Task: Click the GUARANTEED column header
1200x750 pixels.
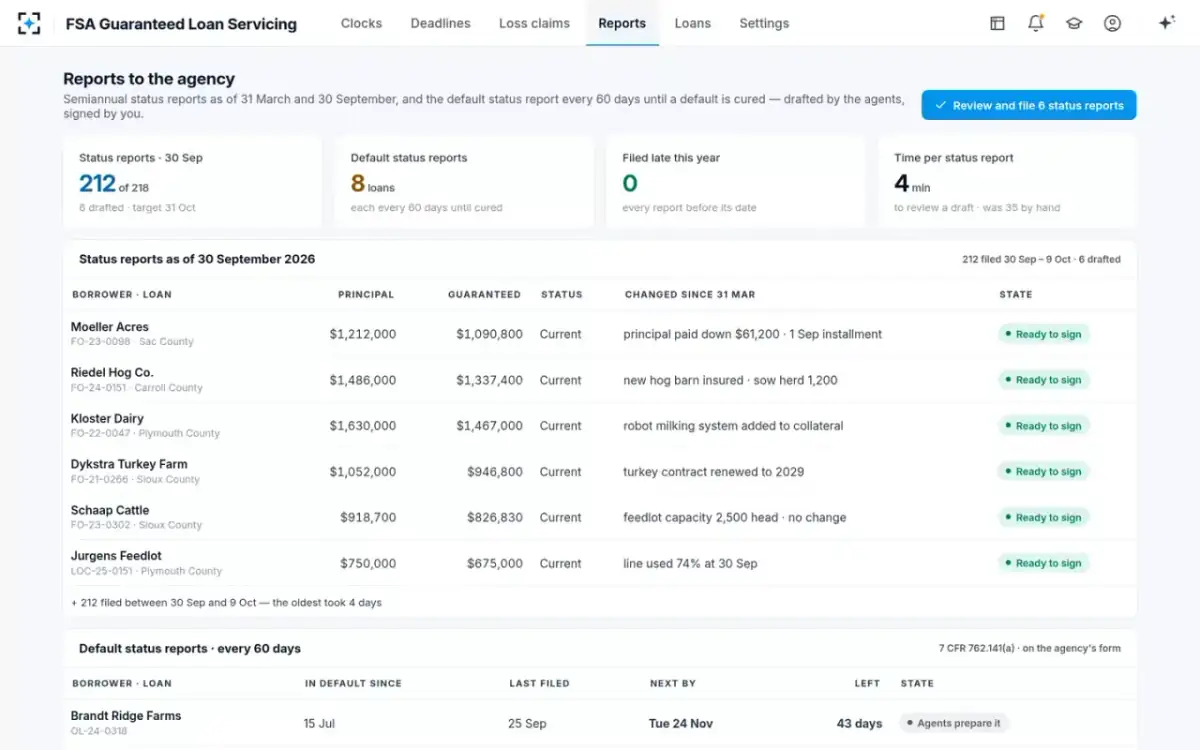Action: click(x=484, y=295)
